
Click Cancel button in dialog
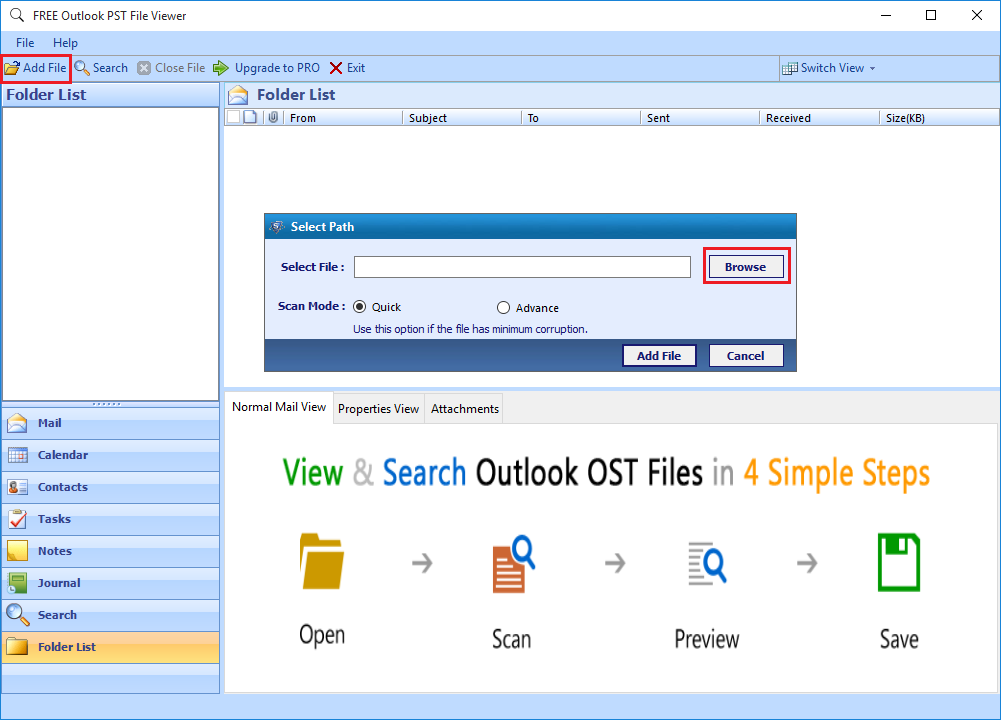pyautogui.click(x=746, y=356)
